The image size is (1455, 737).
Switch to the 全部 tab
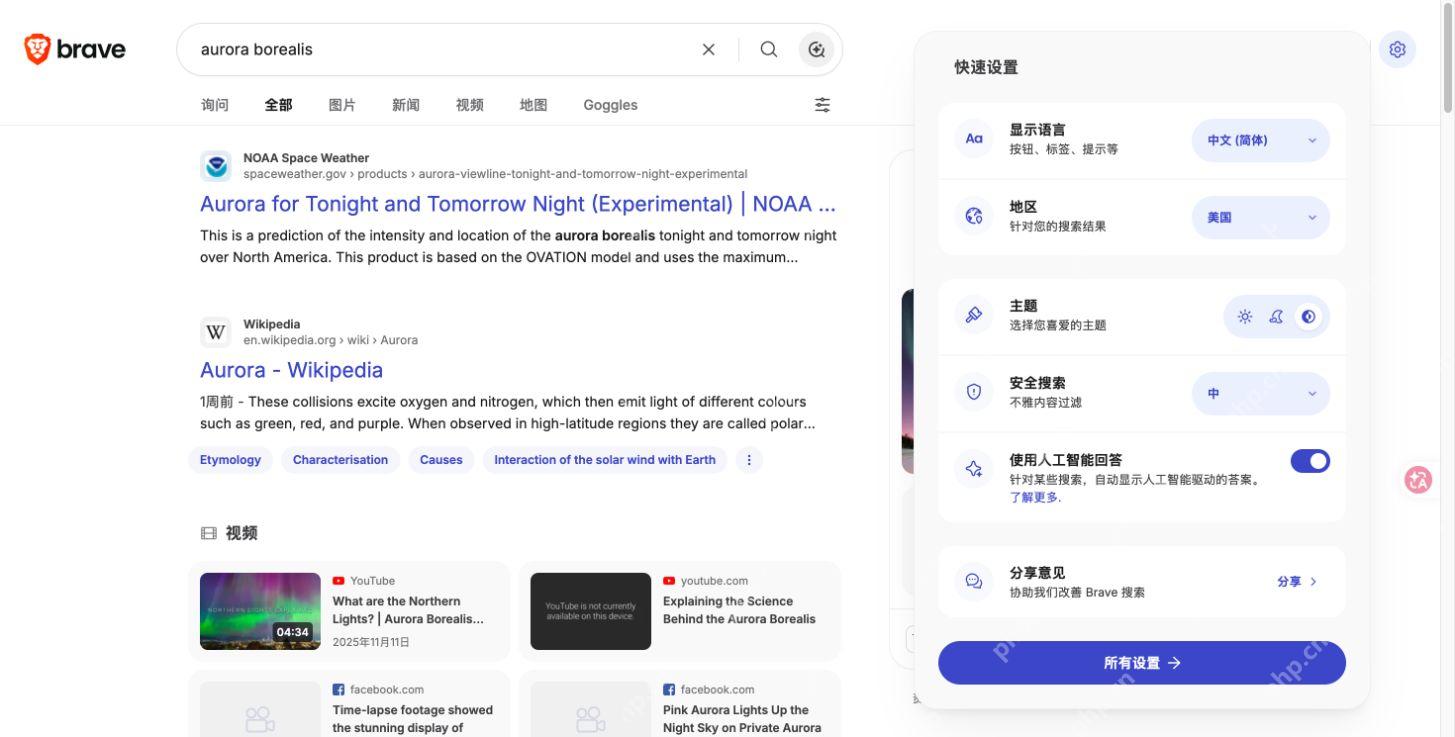pos(278,105)
